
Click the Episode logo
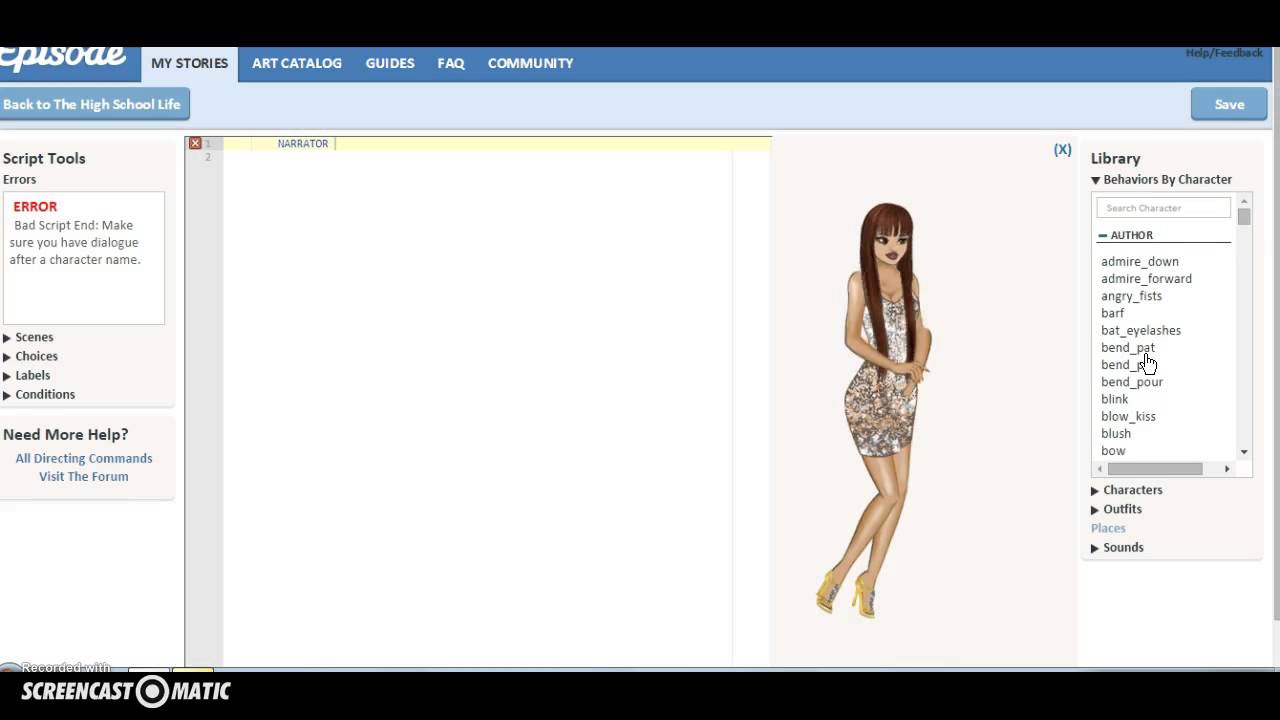[x=62, y=58]
